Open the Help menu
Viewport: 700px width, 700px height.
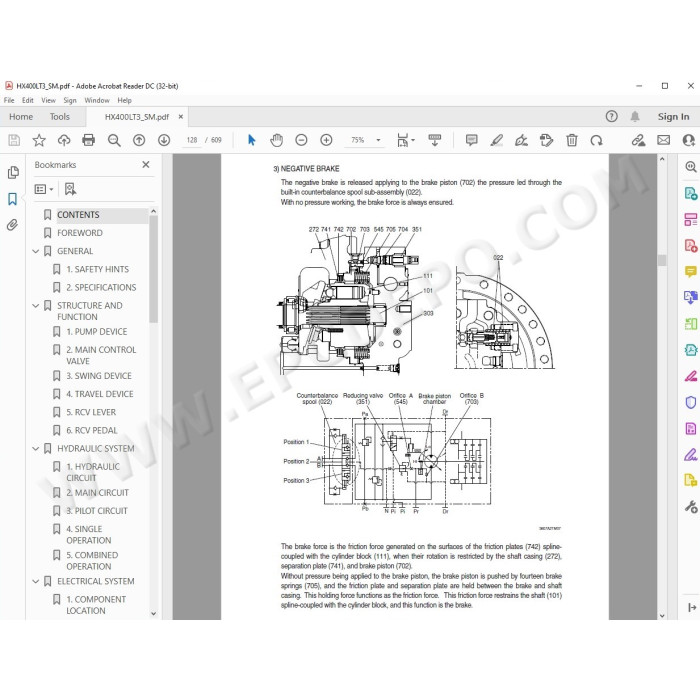coord(125,100)
